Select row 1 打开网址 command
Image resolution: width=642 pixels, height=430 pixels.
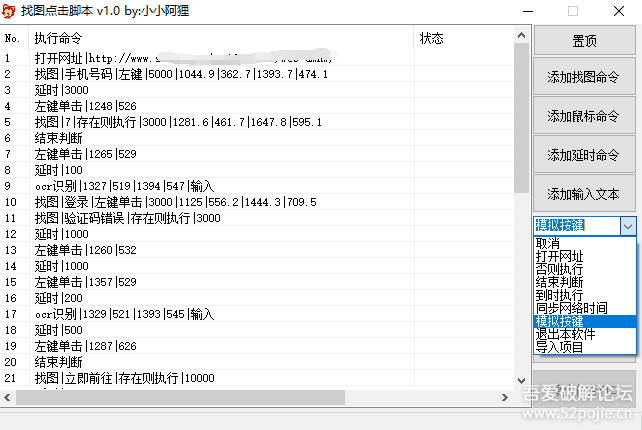(257, 58)
